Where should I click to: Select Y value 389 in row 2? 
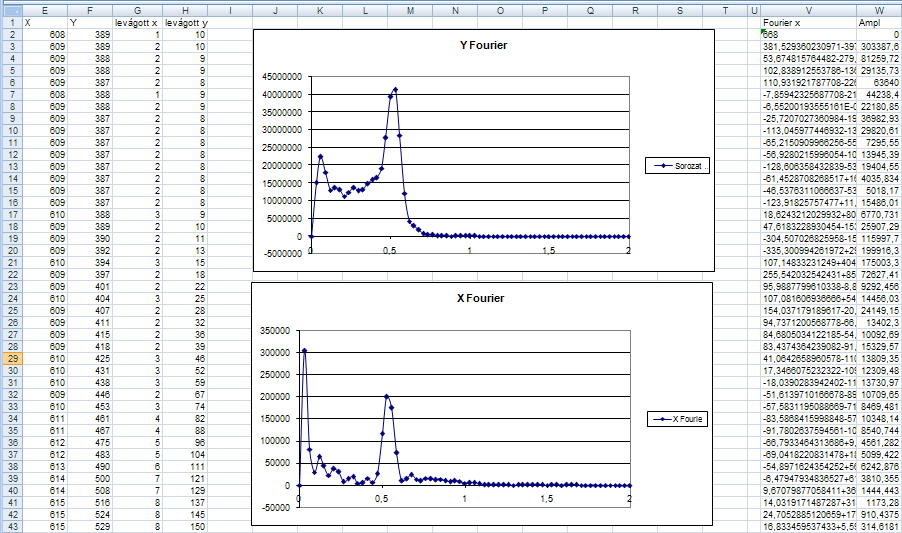90,34
